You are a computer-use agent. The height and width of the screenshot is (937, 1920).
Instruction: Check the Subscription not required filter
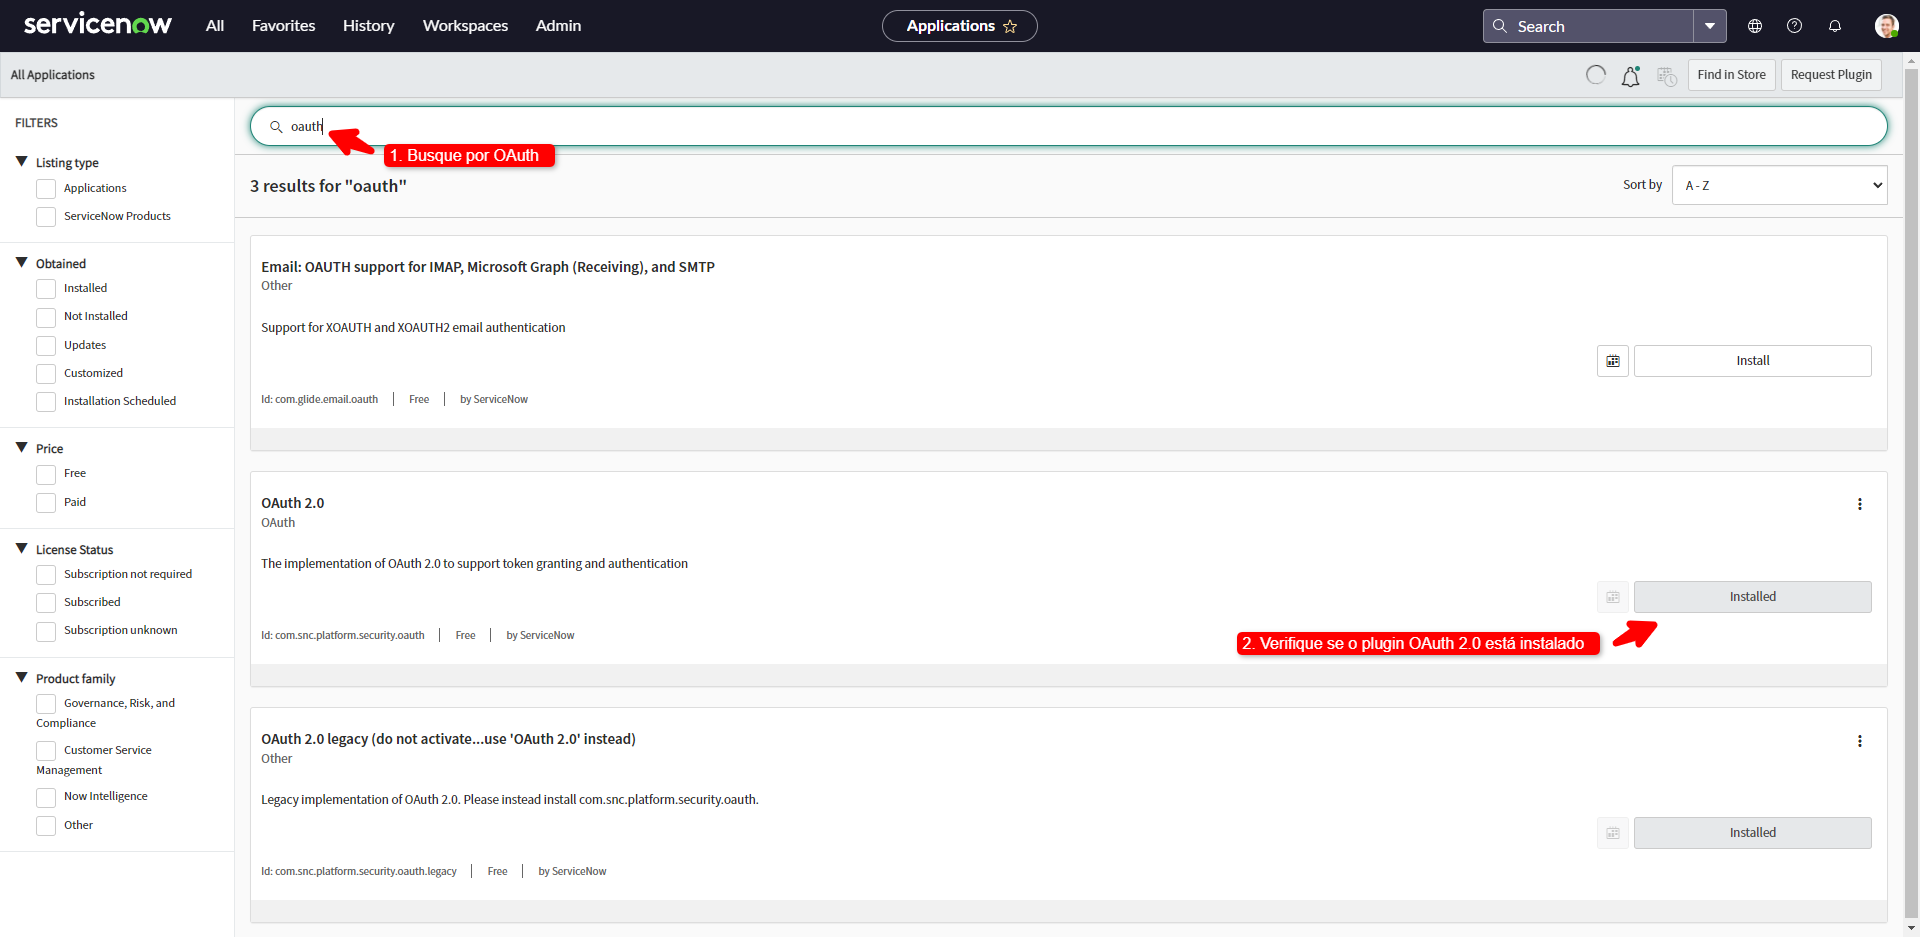46,575
